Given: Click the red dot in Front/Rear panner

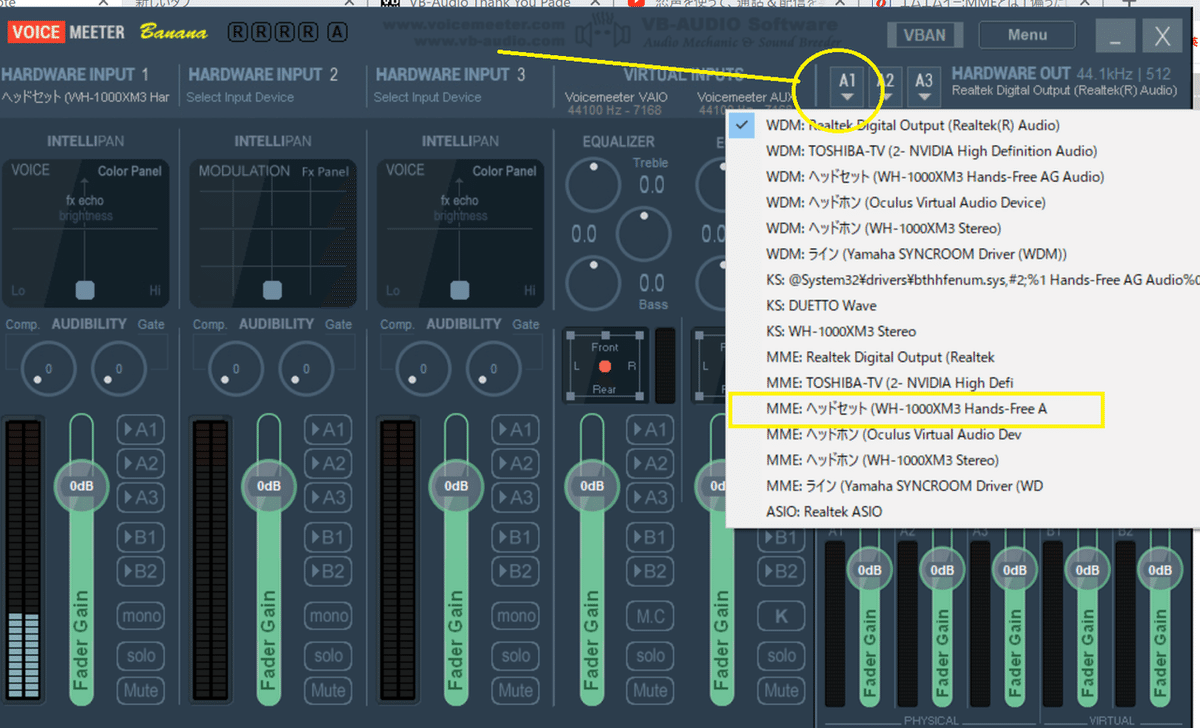Looking at the screenshot, I should 605,367.
